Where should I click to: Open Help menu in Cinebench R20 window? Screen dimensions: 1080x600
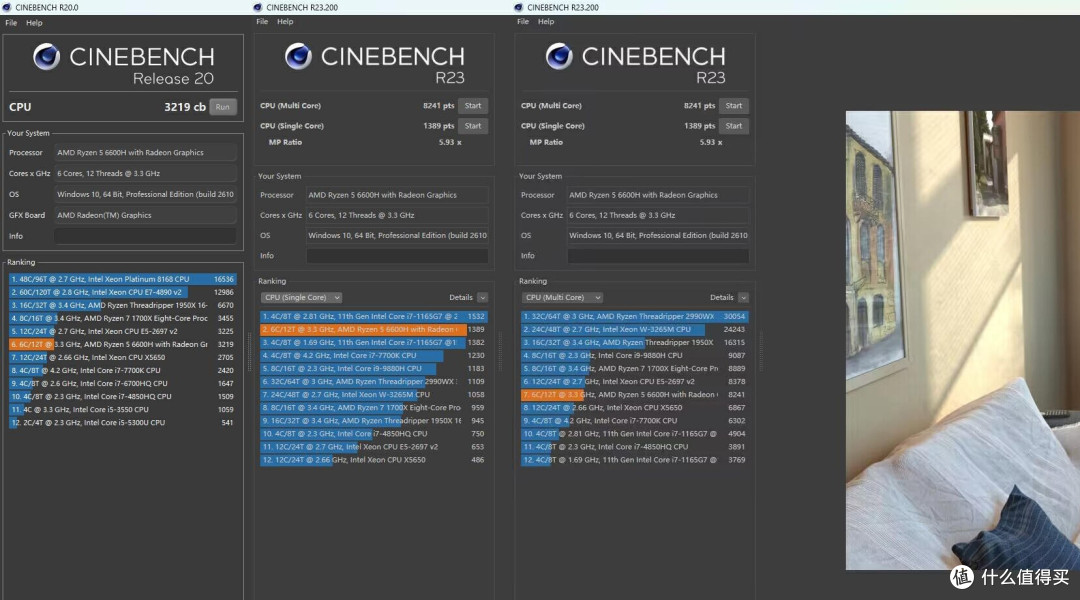34,23
